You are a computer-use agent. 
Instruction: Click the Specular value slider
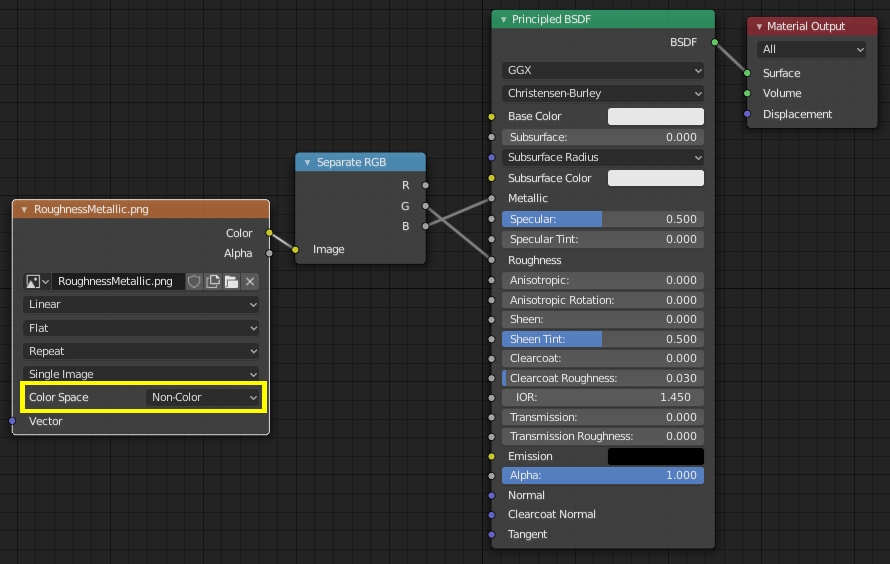[603, 219]
